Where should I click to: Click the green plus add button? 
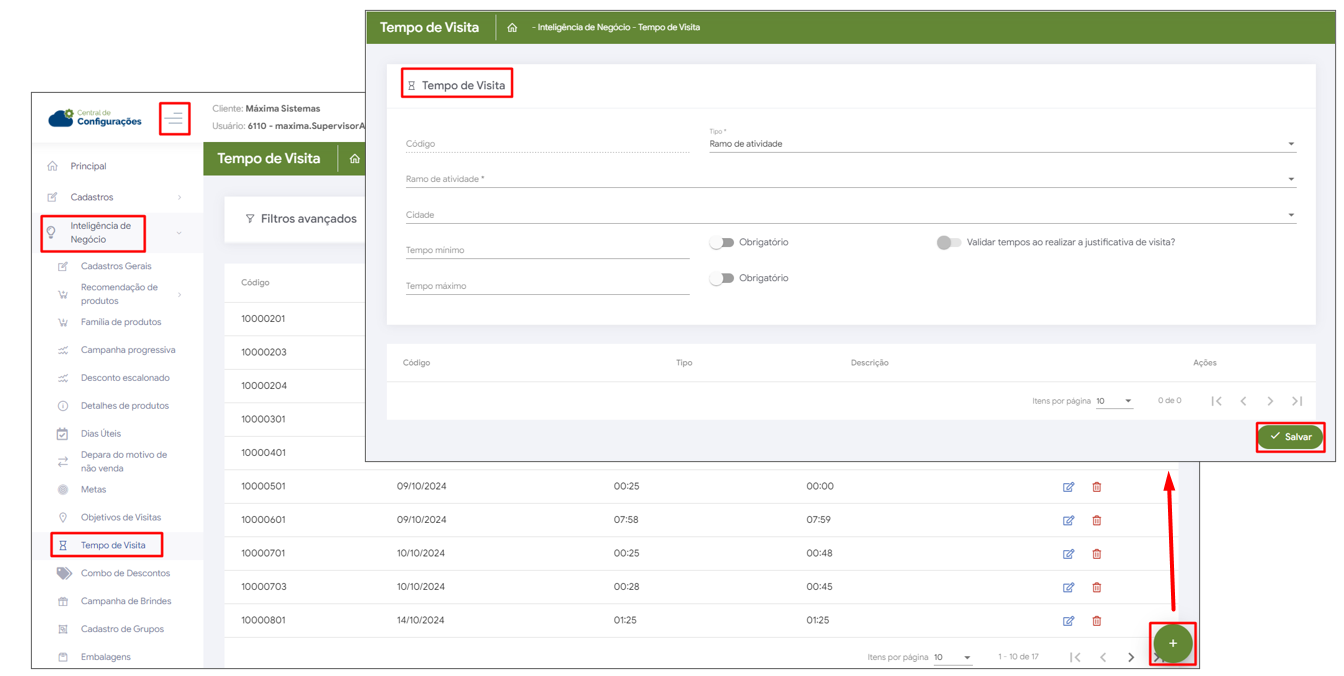1172,643
